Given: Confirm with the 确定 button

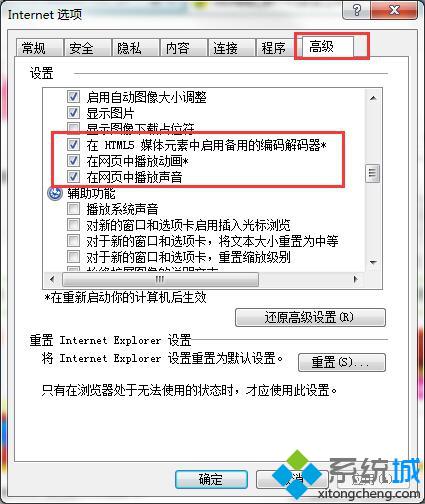Looking at the screenshot, I should pyautogui.click(x=211, y=479).
